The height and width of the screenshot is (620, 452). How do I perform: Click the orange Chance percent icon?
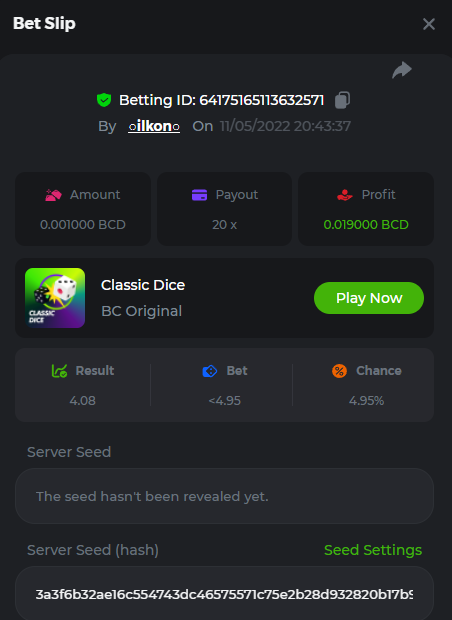pyautogui.click(x=339, y=371)
